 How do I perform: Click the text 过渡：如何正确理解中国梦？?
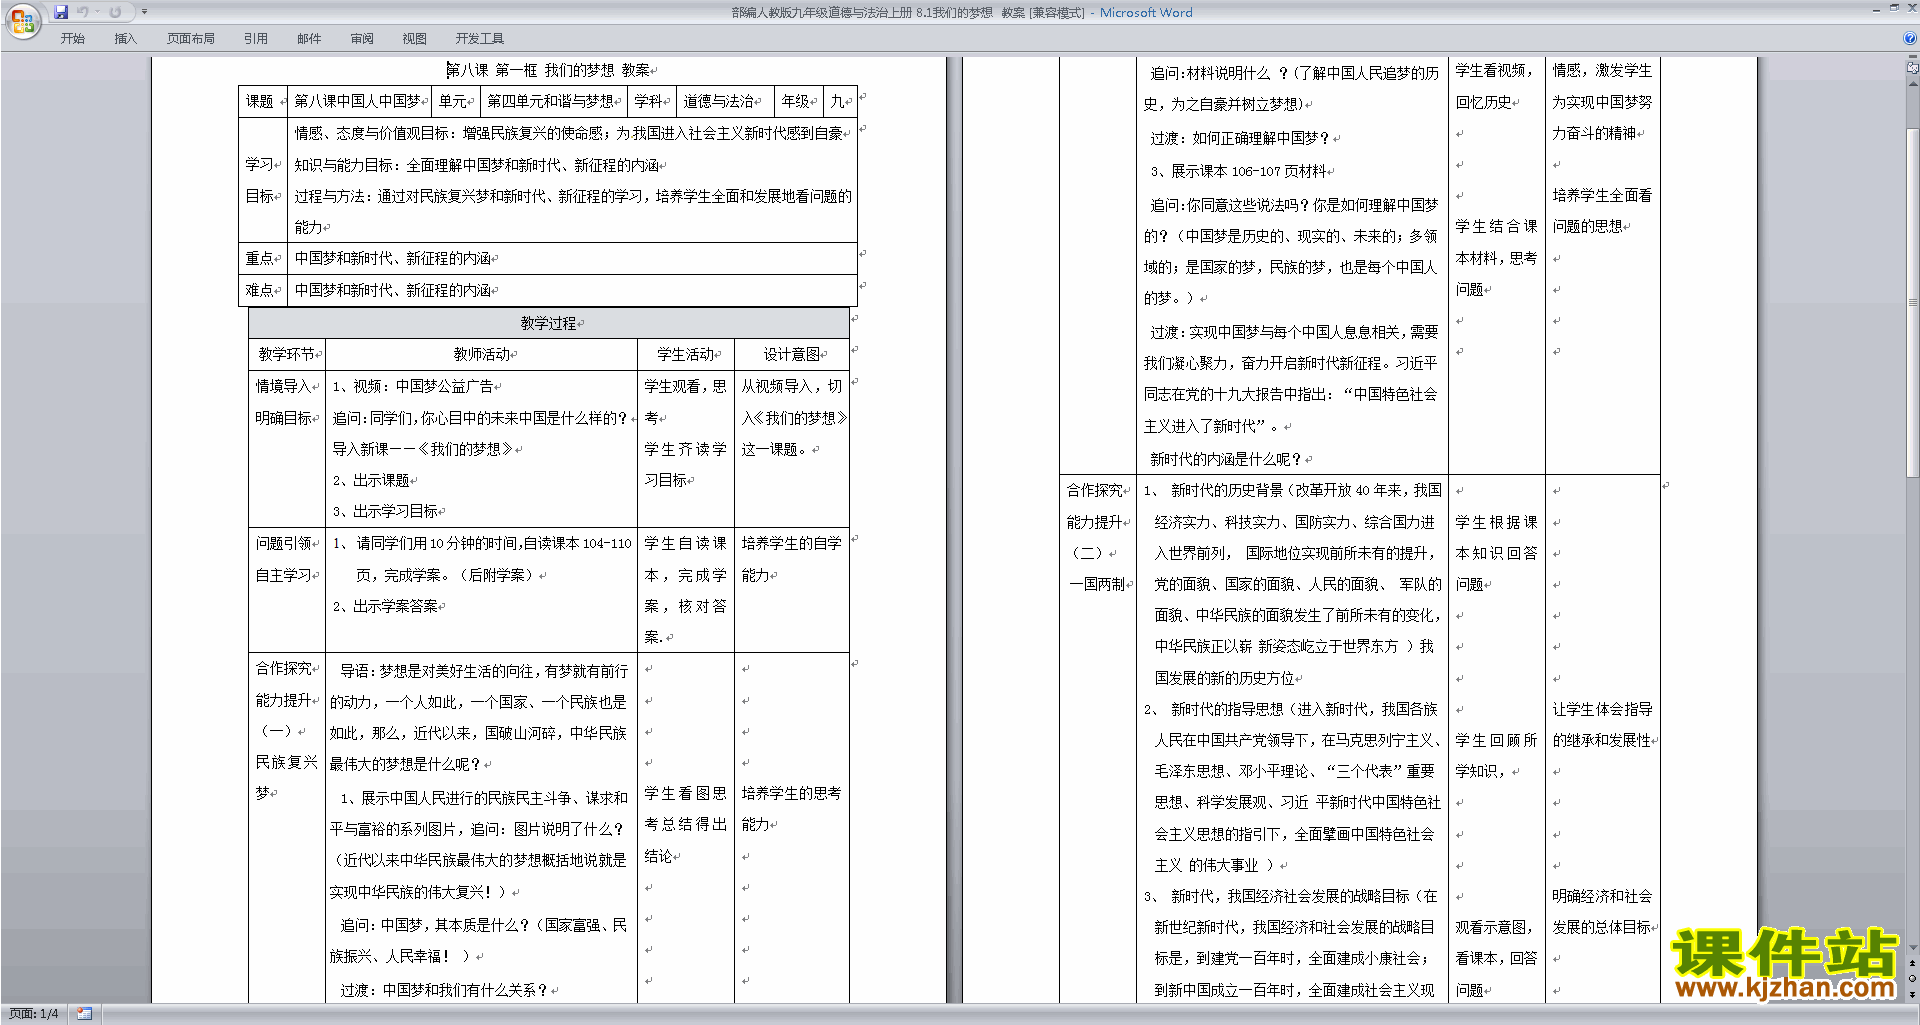click(1240, 138)
